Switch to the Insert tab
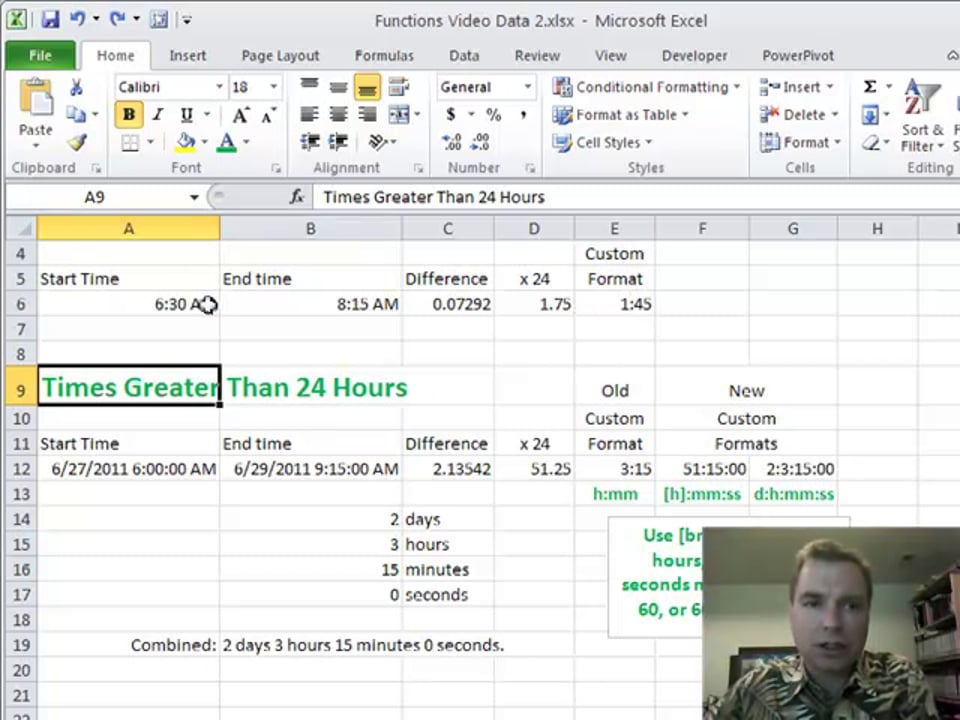This screenshot has width=960, height=720. point(187,56)
